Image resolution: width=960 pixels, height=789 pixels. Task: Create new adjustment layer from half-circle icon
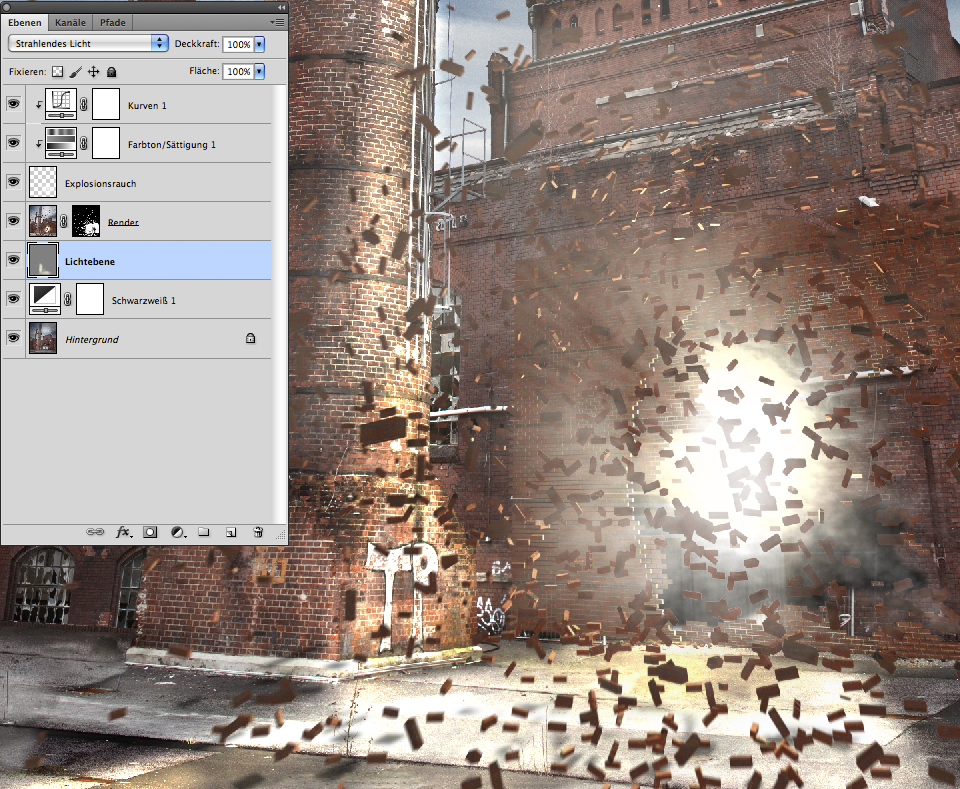[x=177, y=533]
